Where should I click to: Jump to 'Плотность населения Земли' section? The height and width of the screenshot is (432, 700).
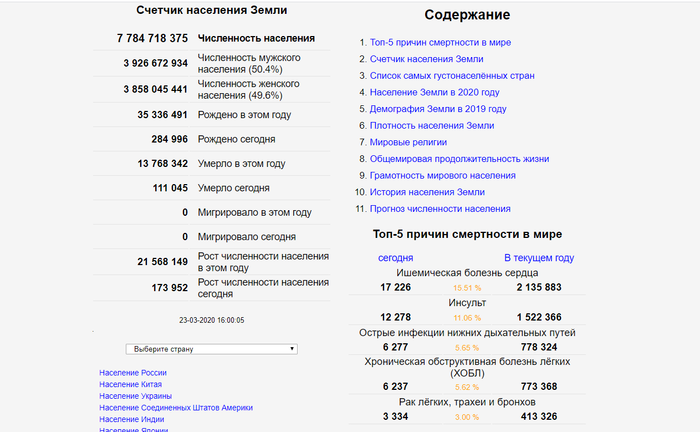(x=432, y=125)
